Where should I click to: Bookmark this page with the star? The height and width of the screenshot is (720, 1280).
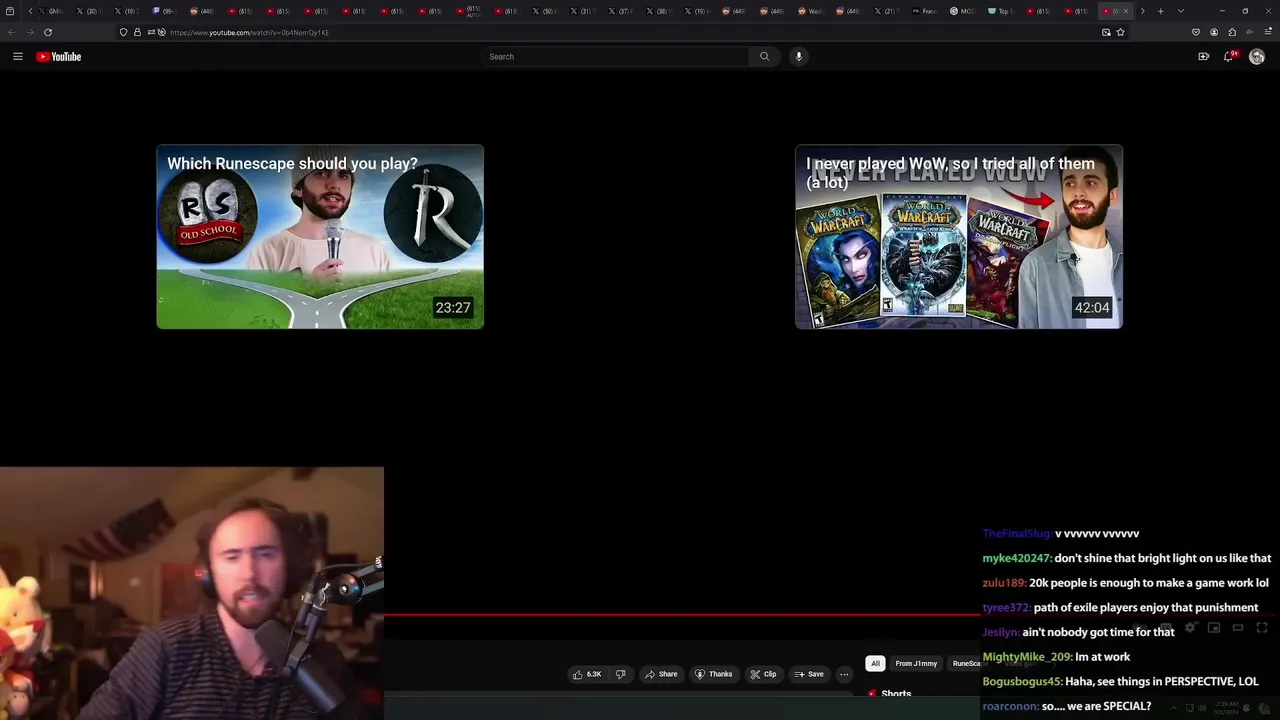click(x=1120, y=32)
